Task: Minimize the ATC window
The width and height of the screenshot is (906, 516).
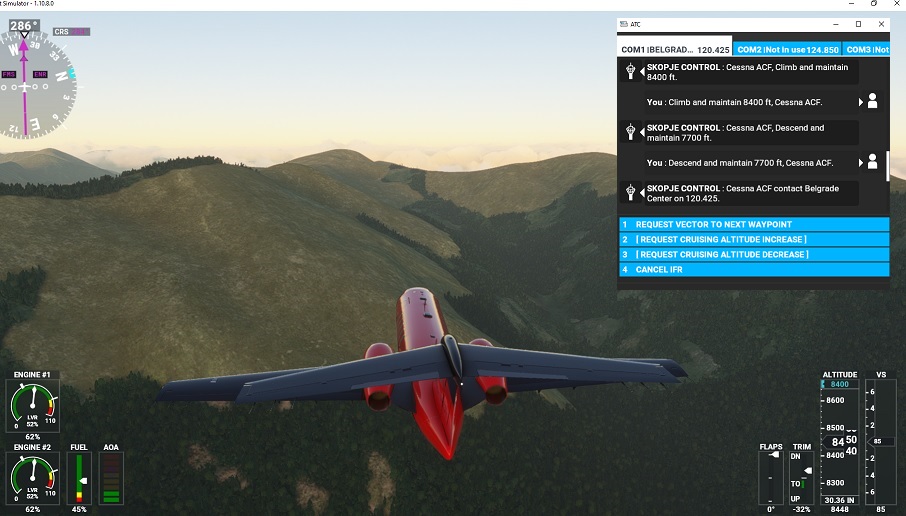Action: pos(836,24)
